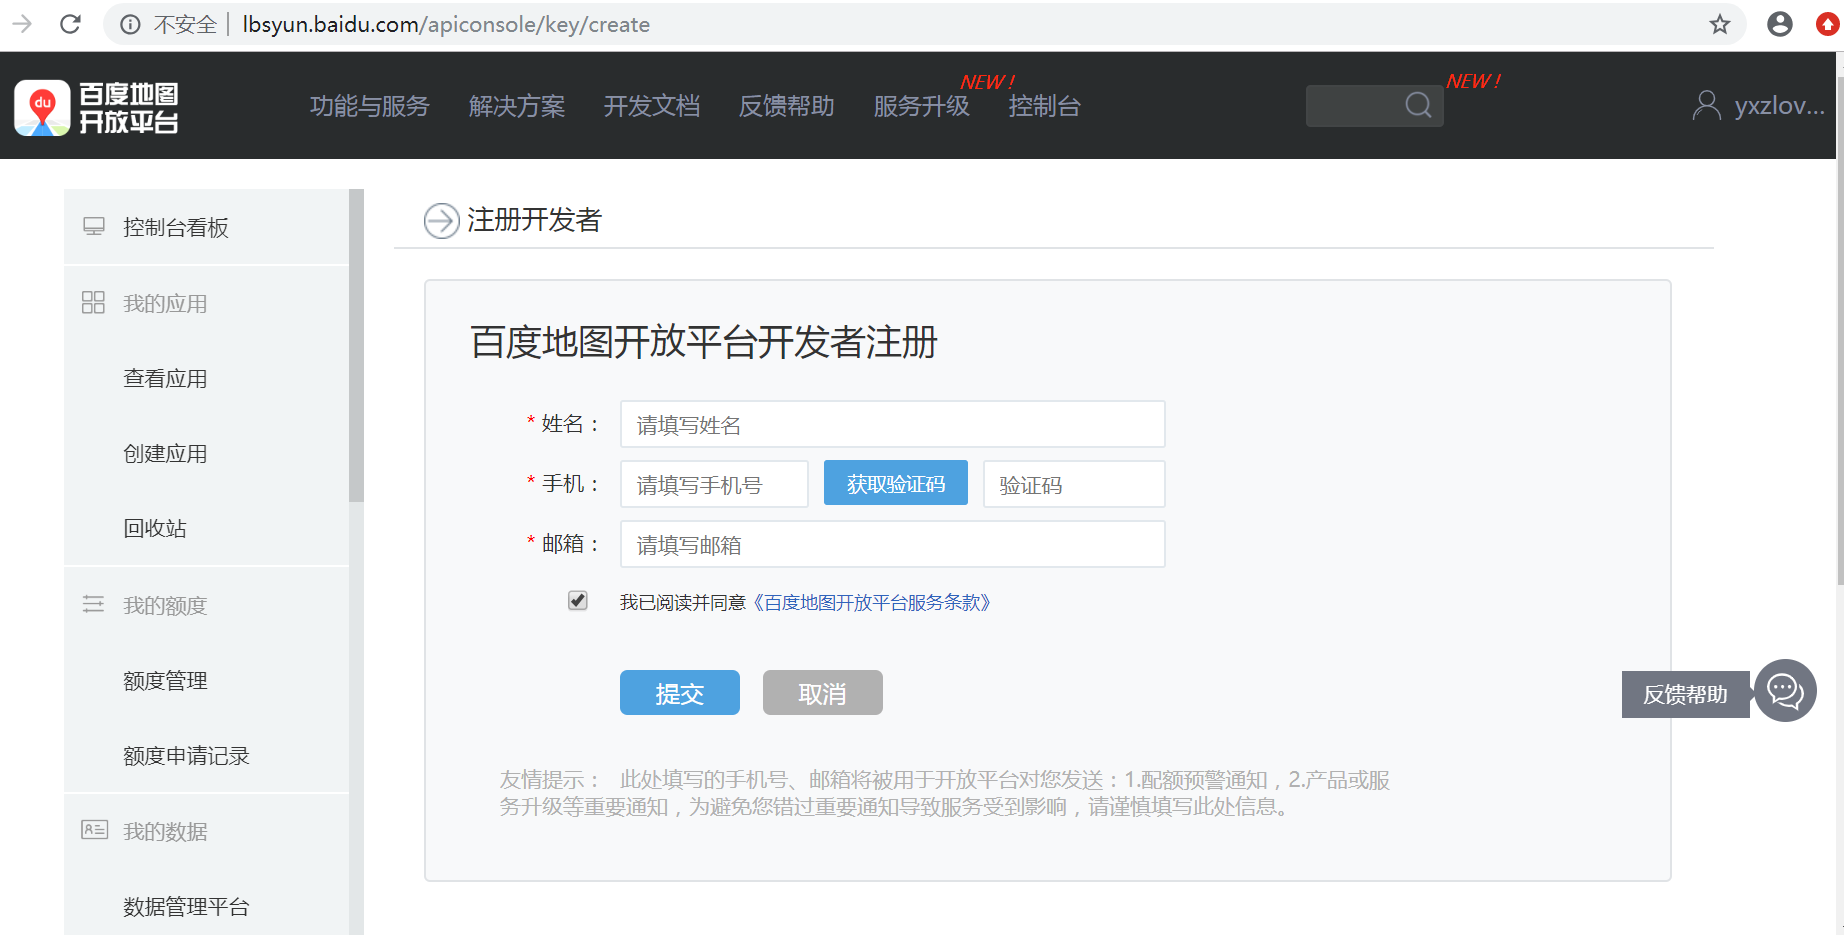Image resolution: width=1844 pixels, height=935 pixels.
Task: Open 解决方案 in the top navigation
Action: click(x=517, y=106)
